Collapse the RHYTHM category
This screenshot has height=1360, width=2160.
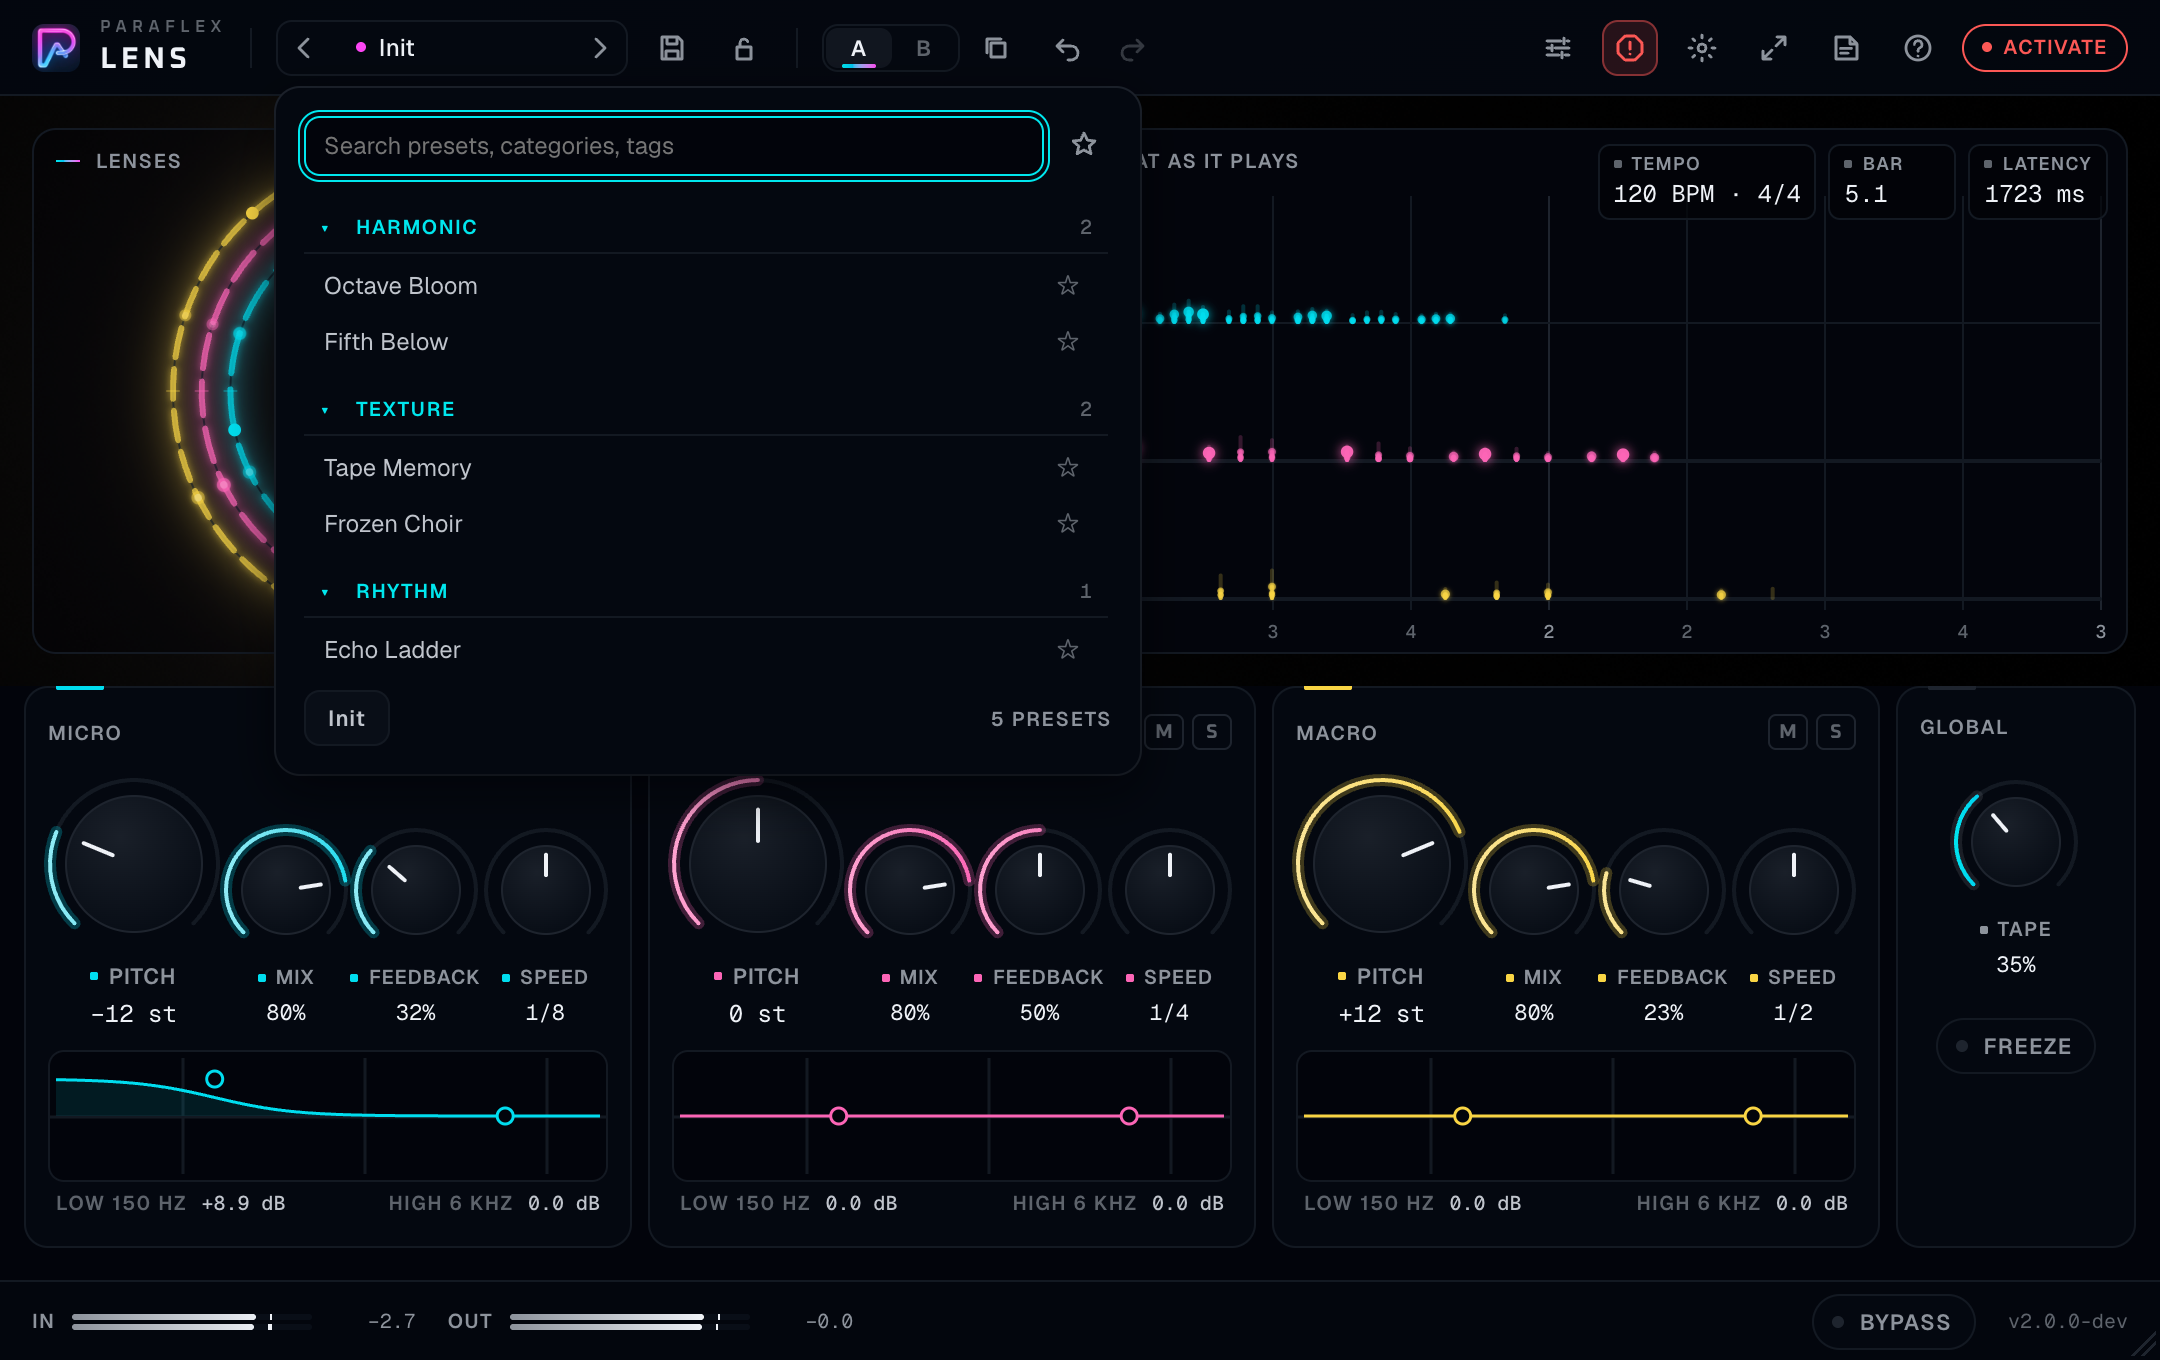pyautogui.click(x=706, y=592)
